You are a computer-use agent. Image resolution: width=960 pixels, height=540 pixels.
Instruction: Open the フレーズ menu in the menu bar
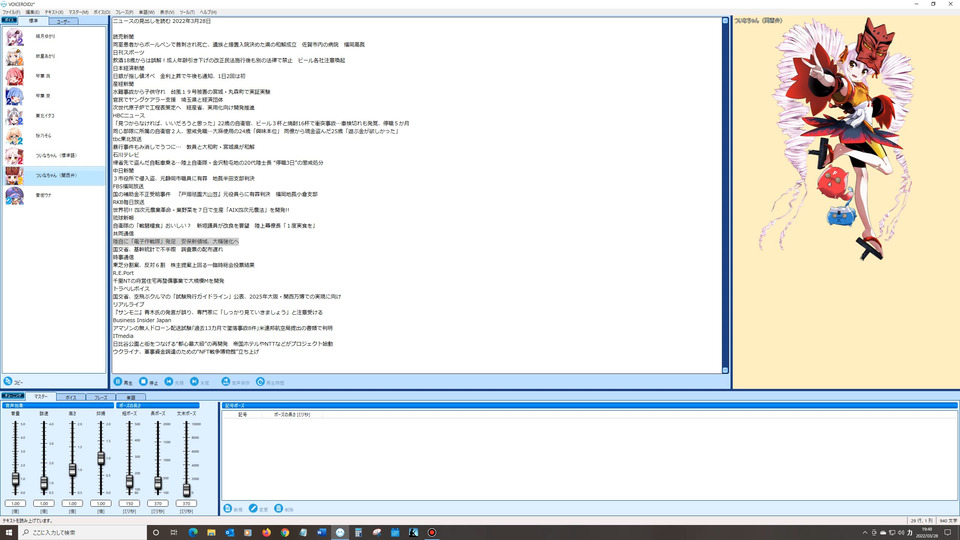tap(124, 12)
